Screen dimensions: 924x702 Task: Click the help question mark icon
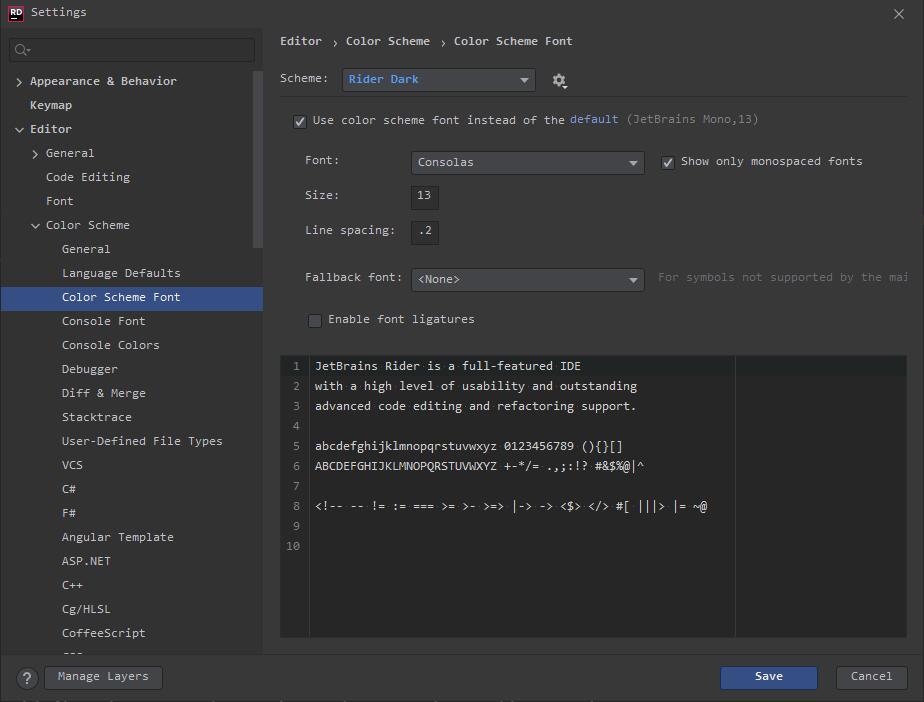[27, 677]
